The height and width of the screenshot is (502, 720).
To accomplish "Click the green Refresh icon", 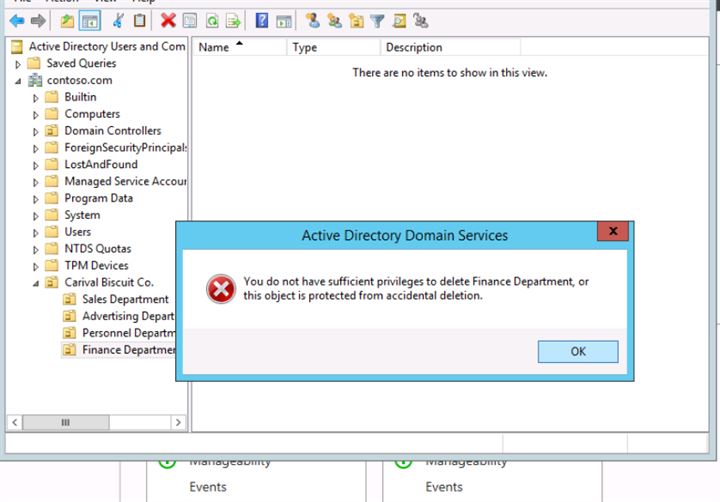I will pyautogui.click(x=212, y=21).
